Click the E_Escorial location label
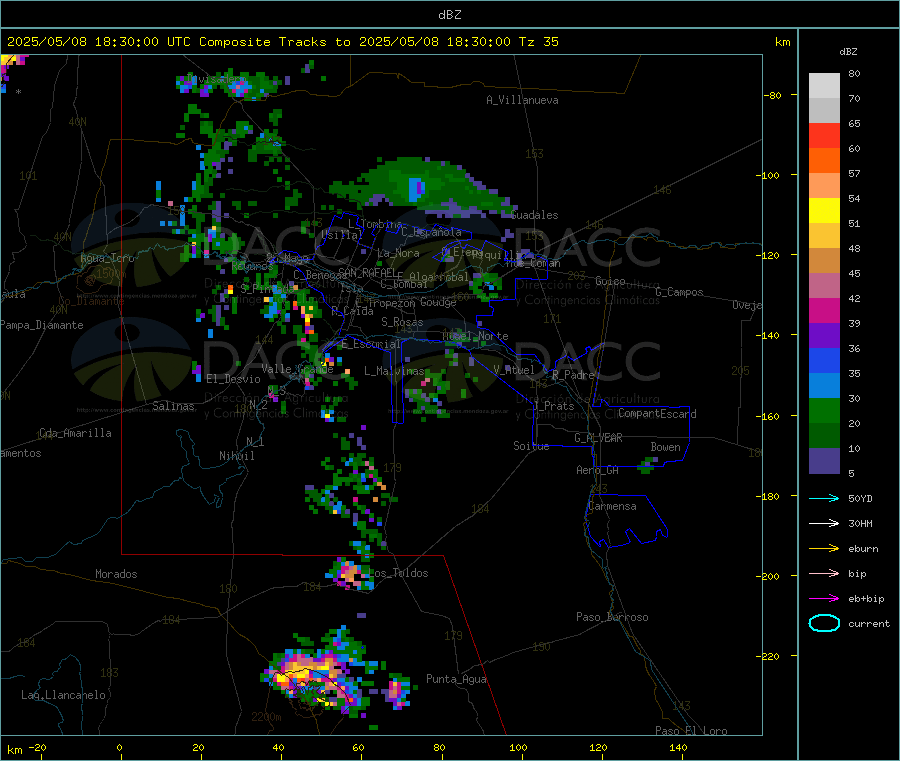Viewport: 900px width, 761px height. pos(371,344)
